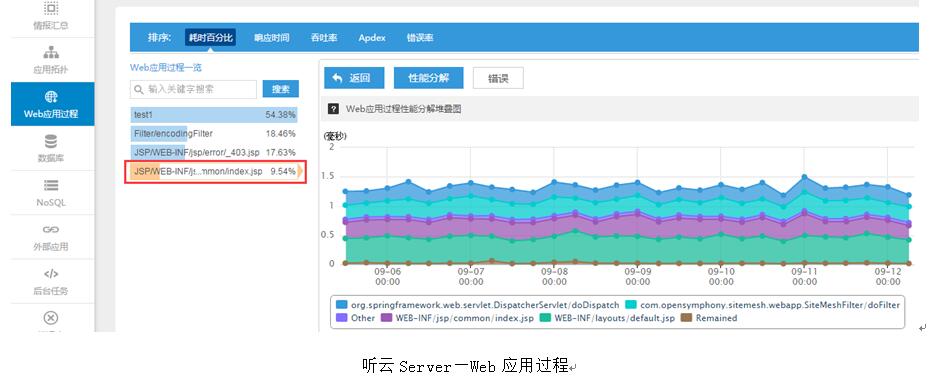Sort by 响应时间
This screenshot has height=383, width=931.
pyautogui.click(x=271, y=37)
